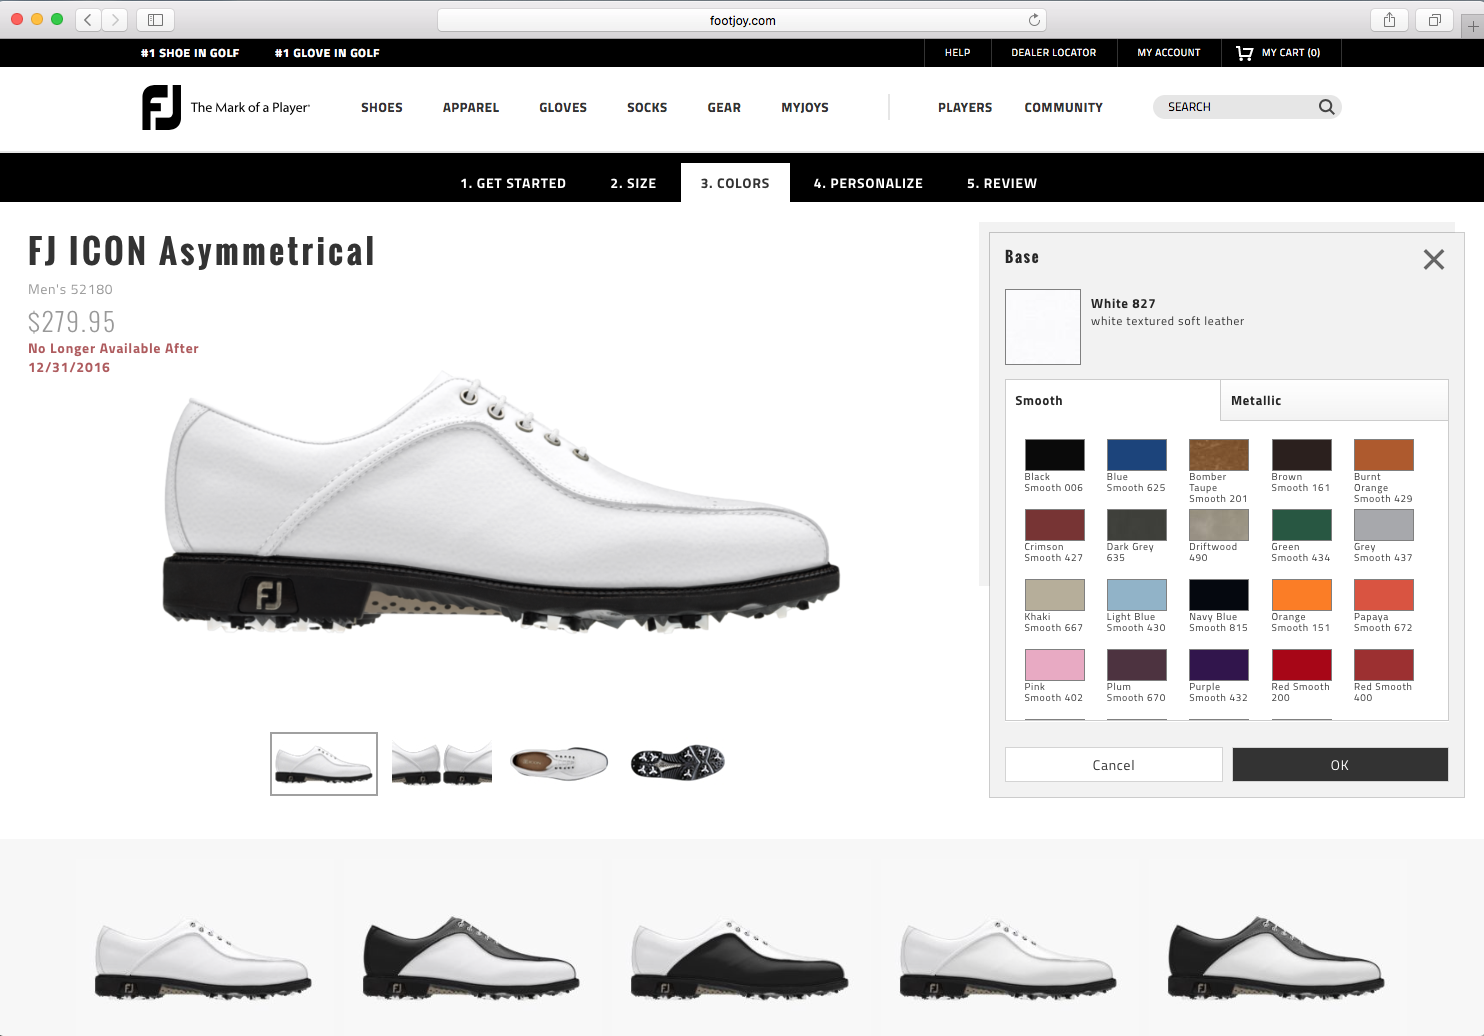1484x1036 pixels.
Task: Select the first all-white preset shoe
Action: click(x=204, y=958)
